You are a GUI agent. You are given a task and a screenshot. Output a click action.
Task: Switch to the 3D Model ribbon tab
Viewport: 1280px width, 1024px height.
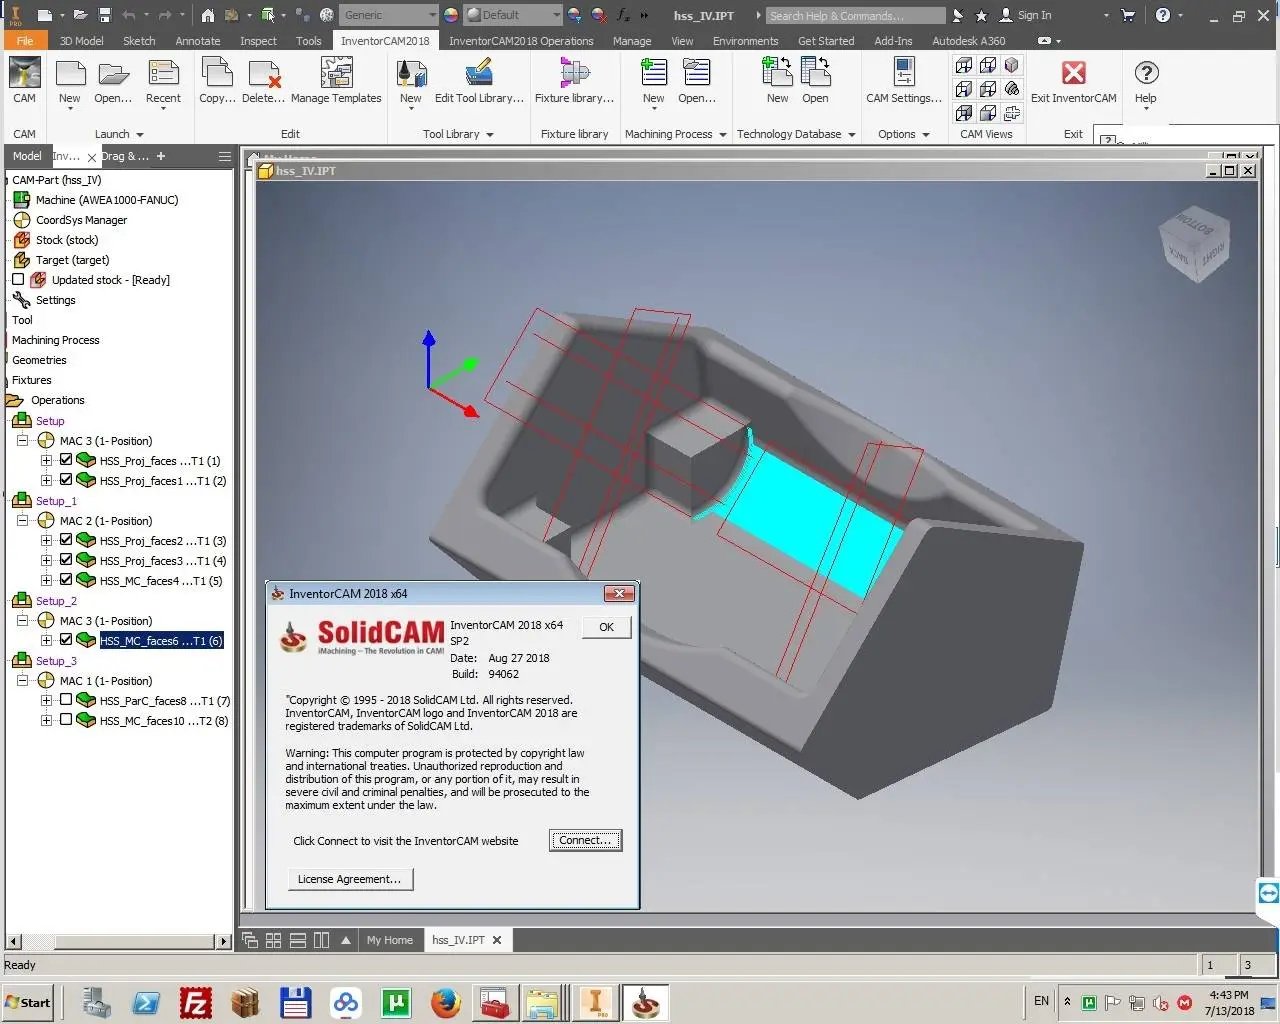[x=81, y=41]
